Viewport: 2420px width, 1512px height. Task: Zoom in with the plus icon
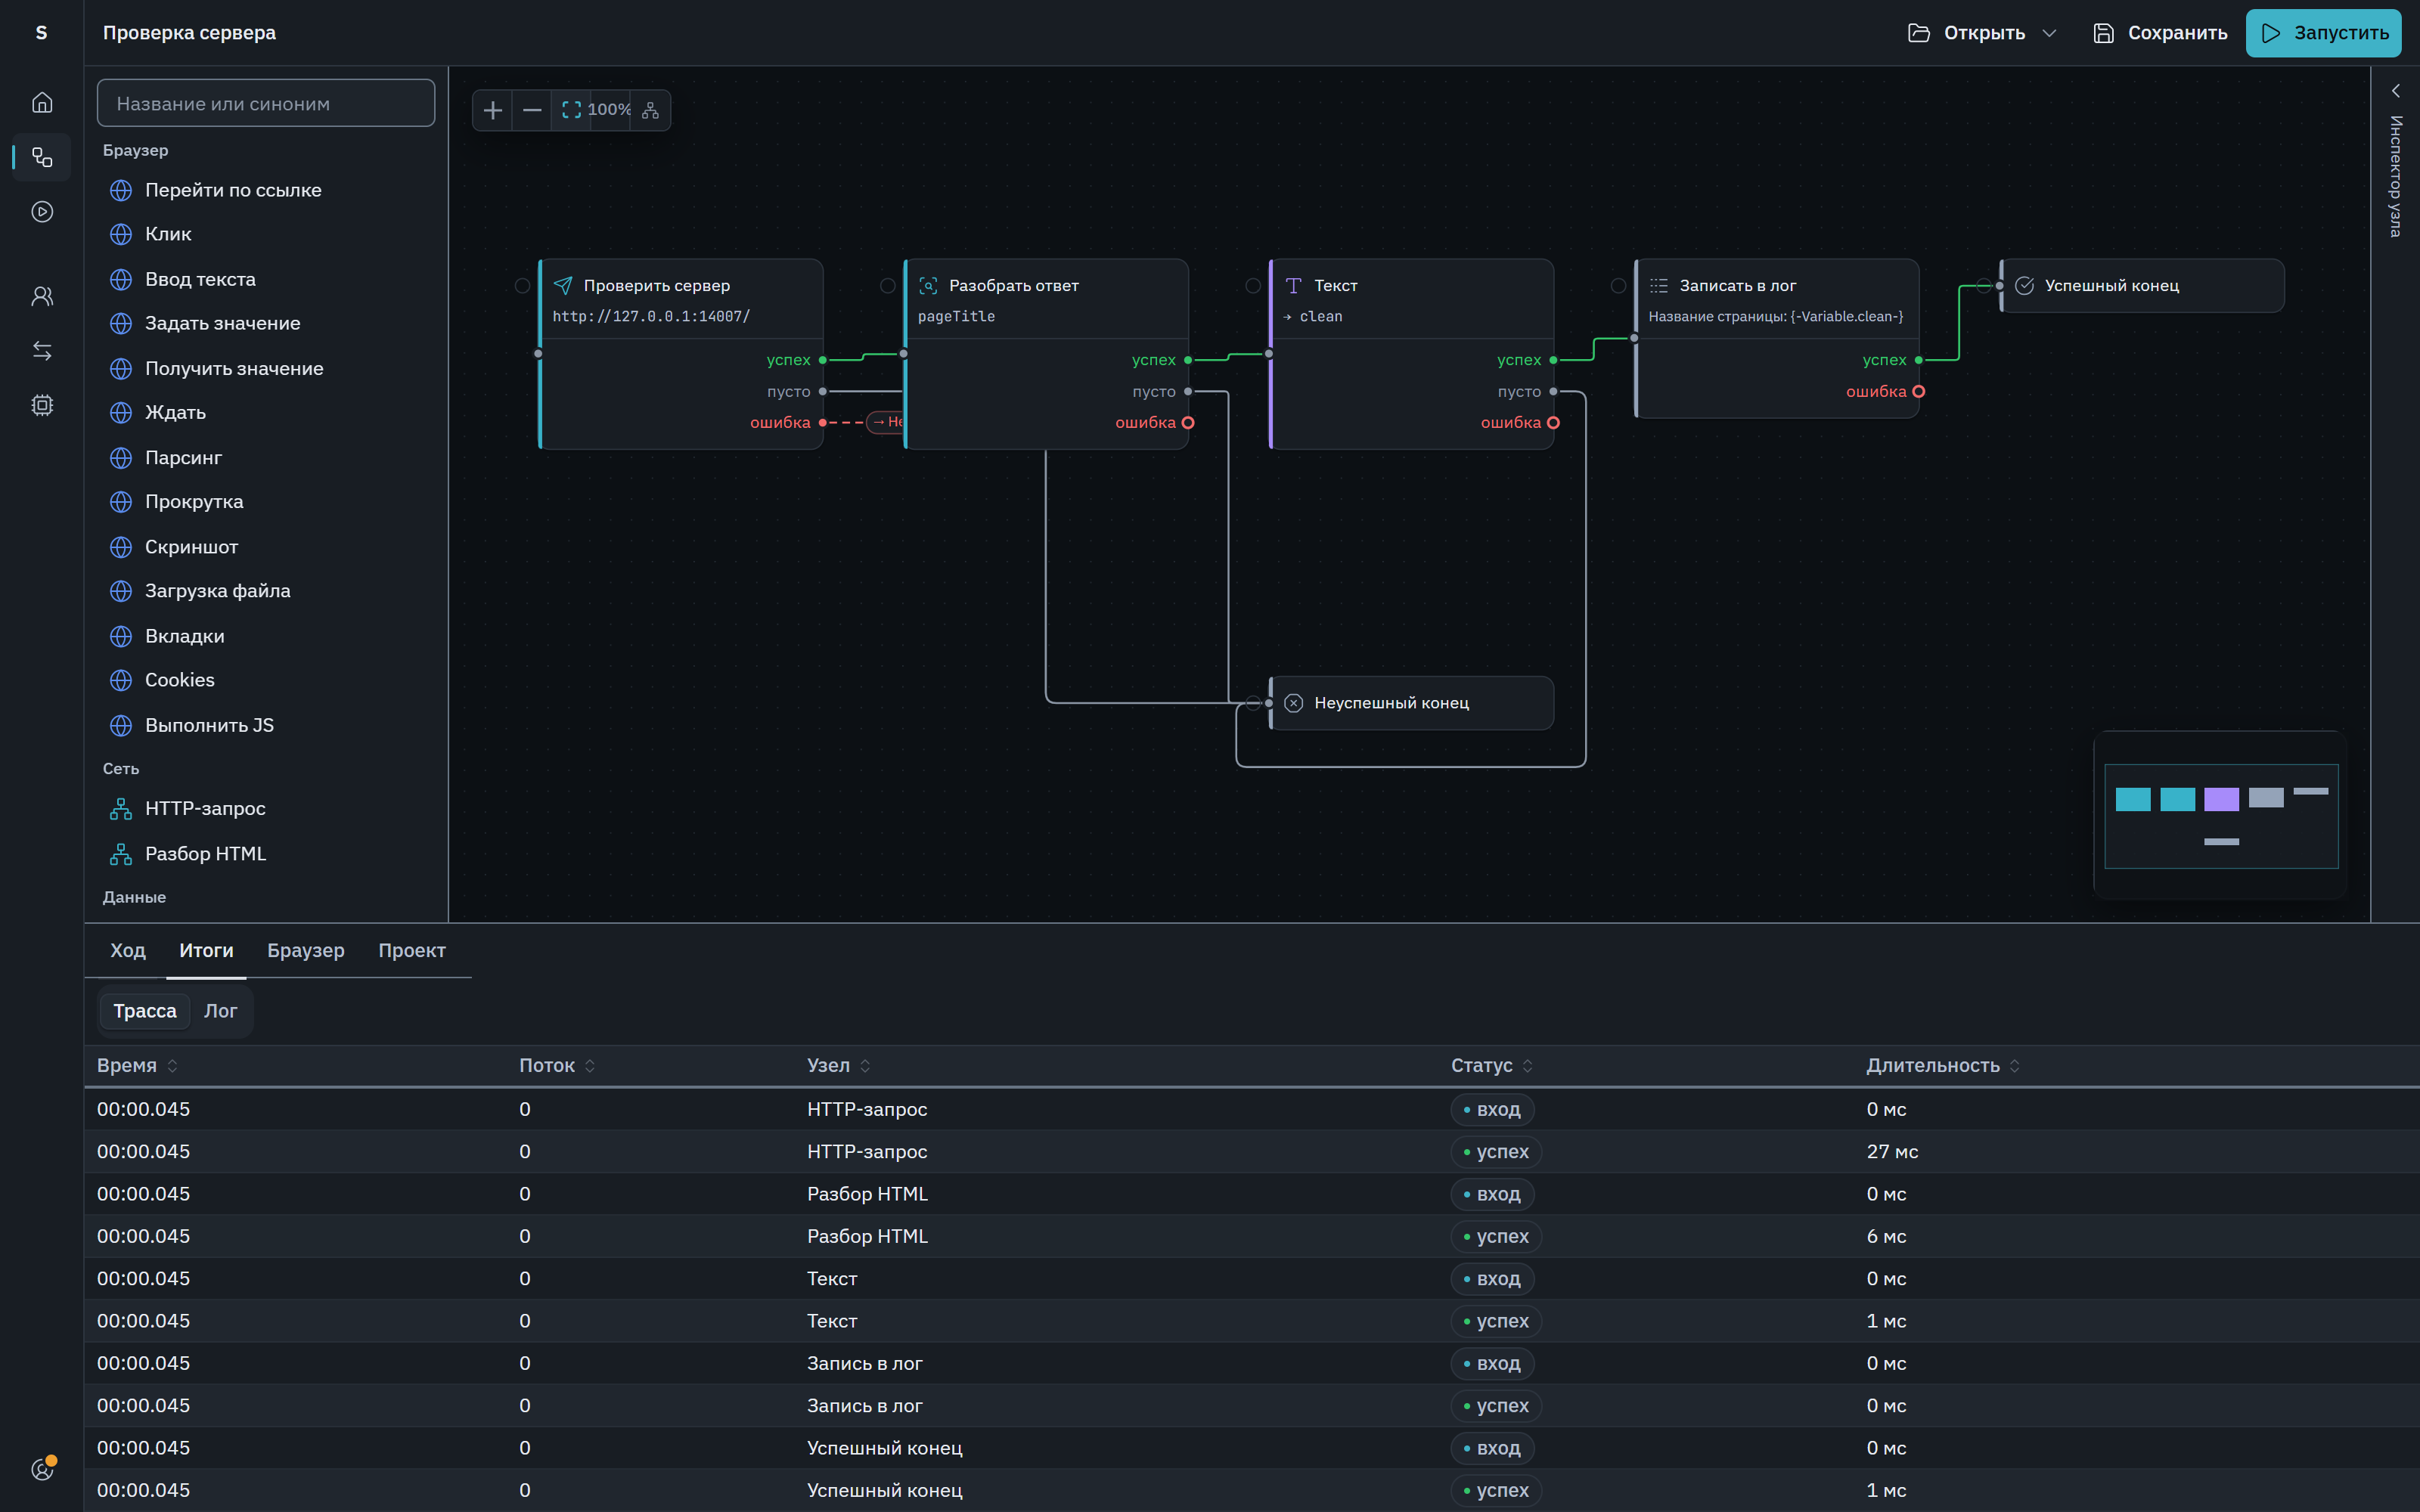point(492,110)
